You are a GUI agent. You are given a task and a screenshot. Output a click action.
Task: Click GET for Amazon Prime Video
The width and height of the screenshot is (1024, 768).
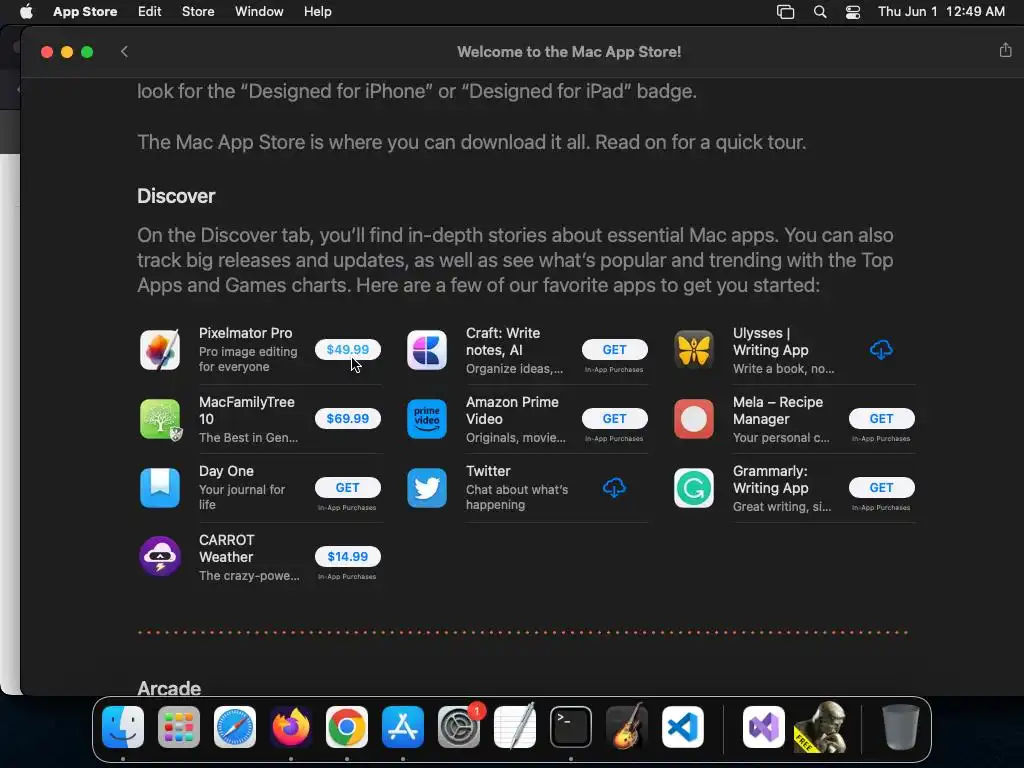pyautogui.click(x=615, y=419)
